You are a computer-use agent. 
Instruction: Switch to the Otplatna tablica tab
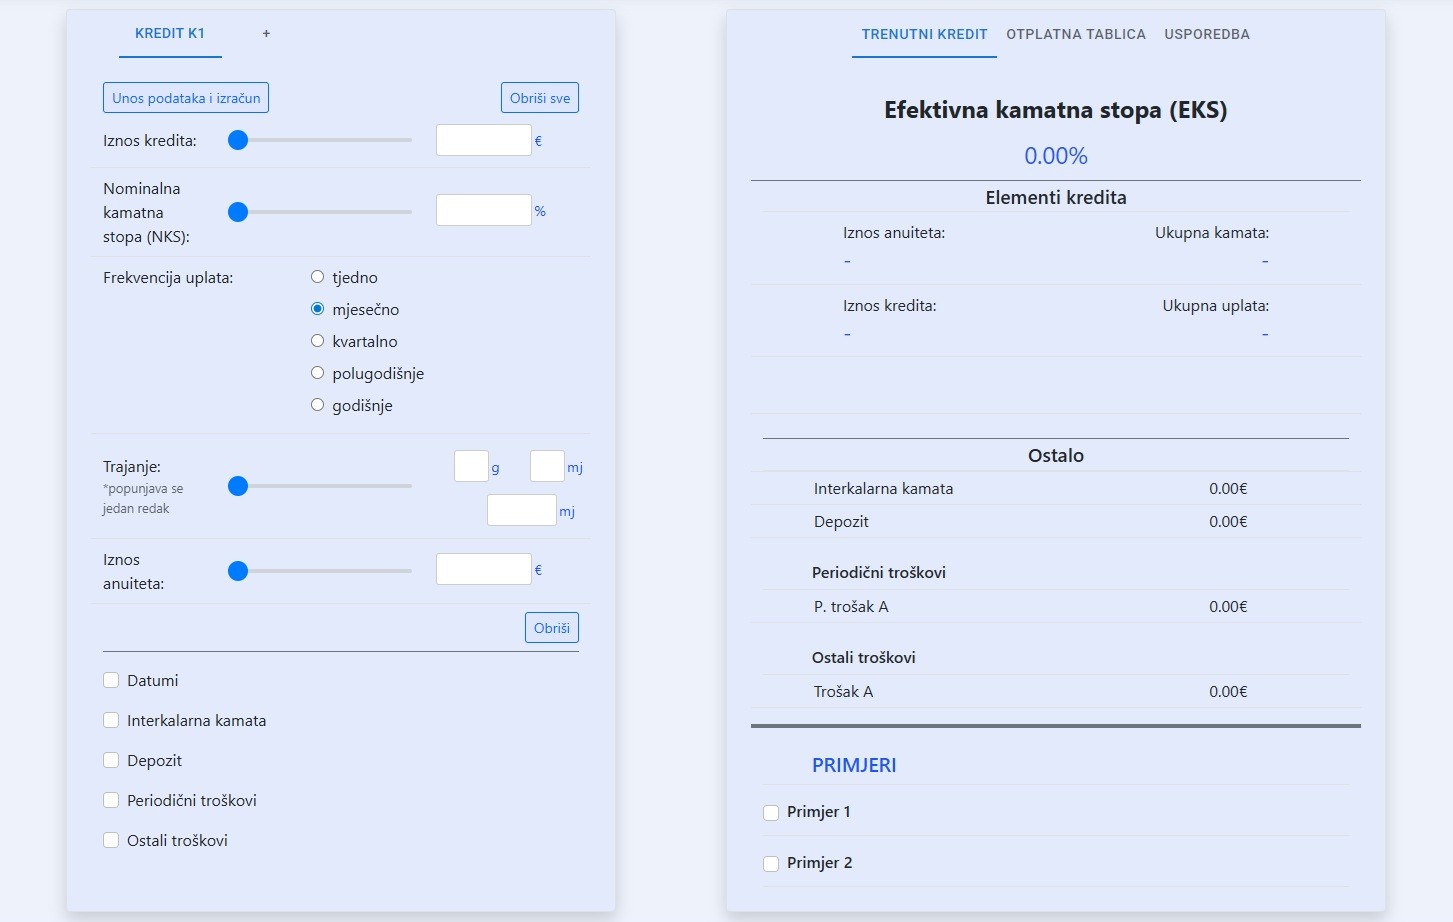[1075, 34]
